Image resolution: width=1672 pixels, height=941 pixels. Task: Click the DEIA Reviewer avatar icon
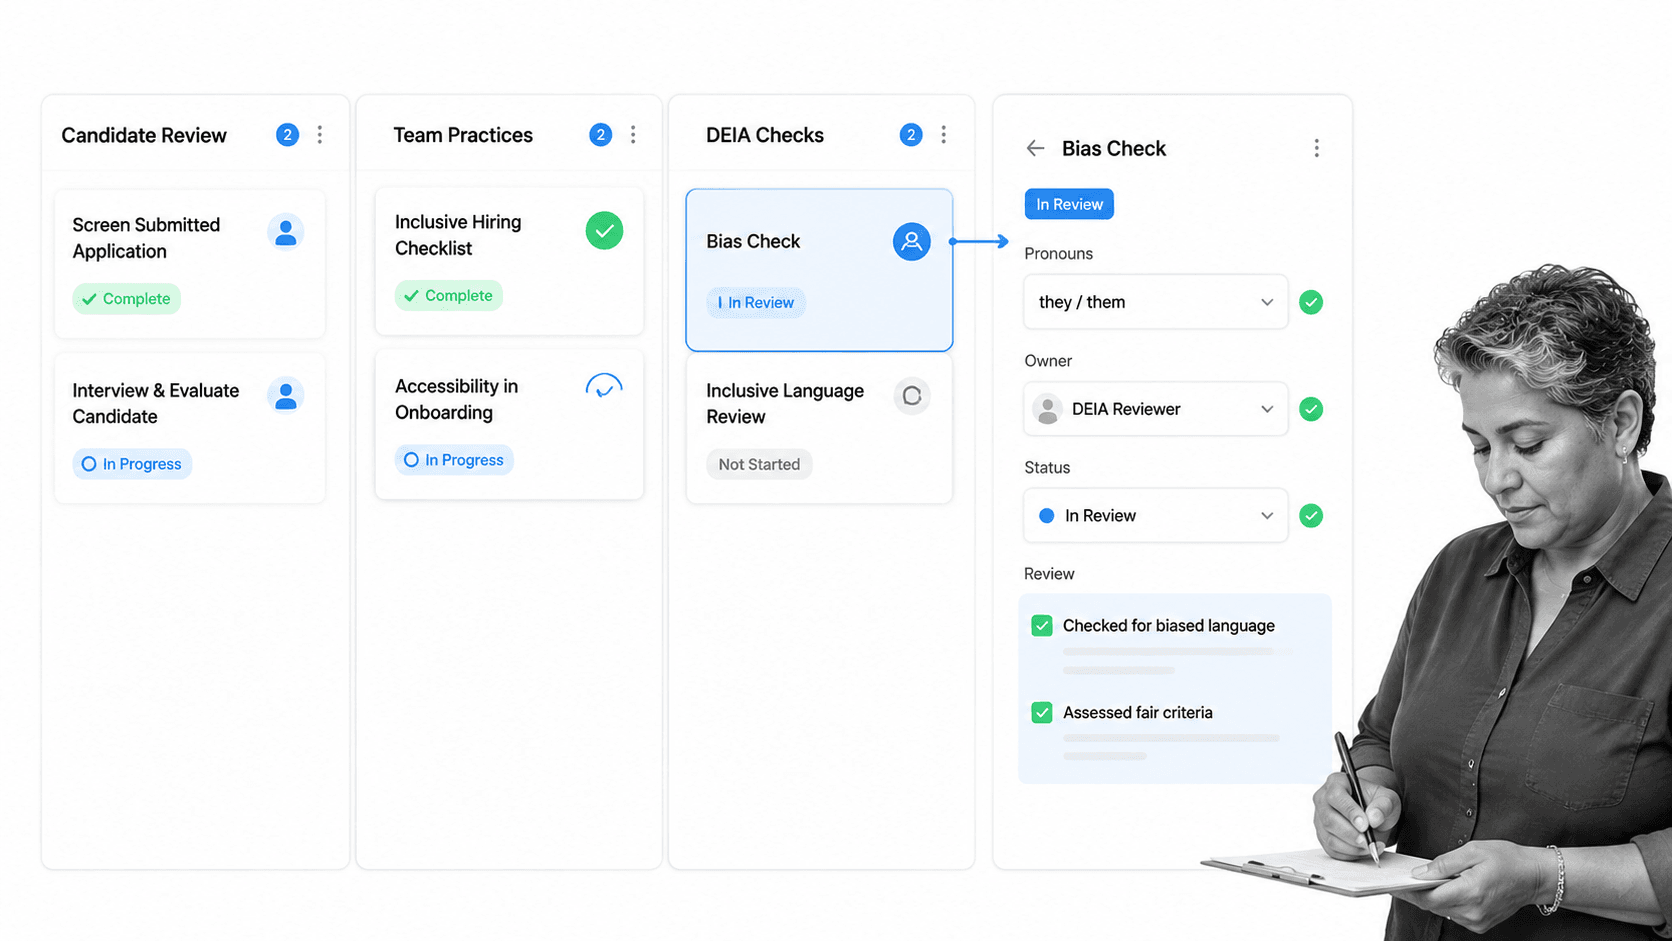(1047, 409)
